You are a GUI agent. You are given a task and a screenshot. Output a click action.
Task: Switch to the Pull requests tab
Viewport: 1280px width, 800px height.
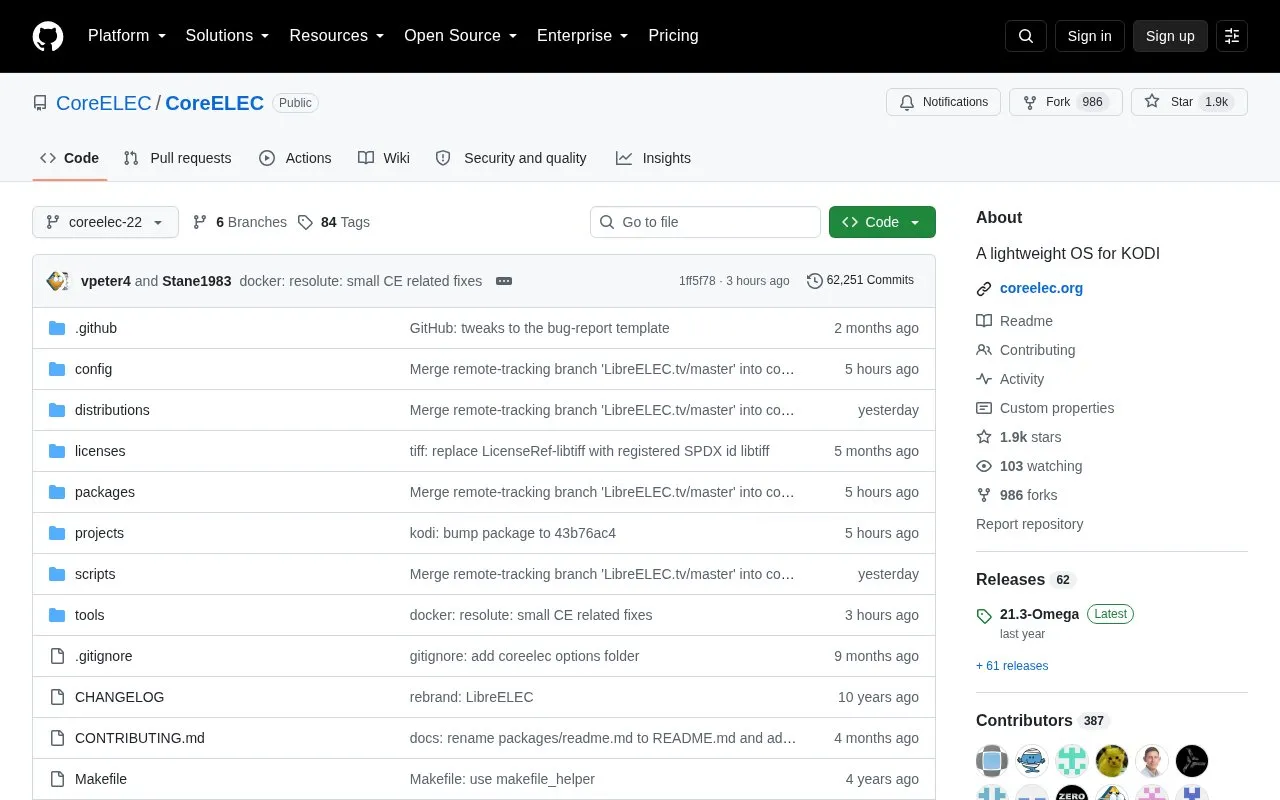tap(177, 158)
